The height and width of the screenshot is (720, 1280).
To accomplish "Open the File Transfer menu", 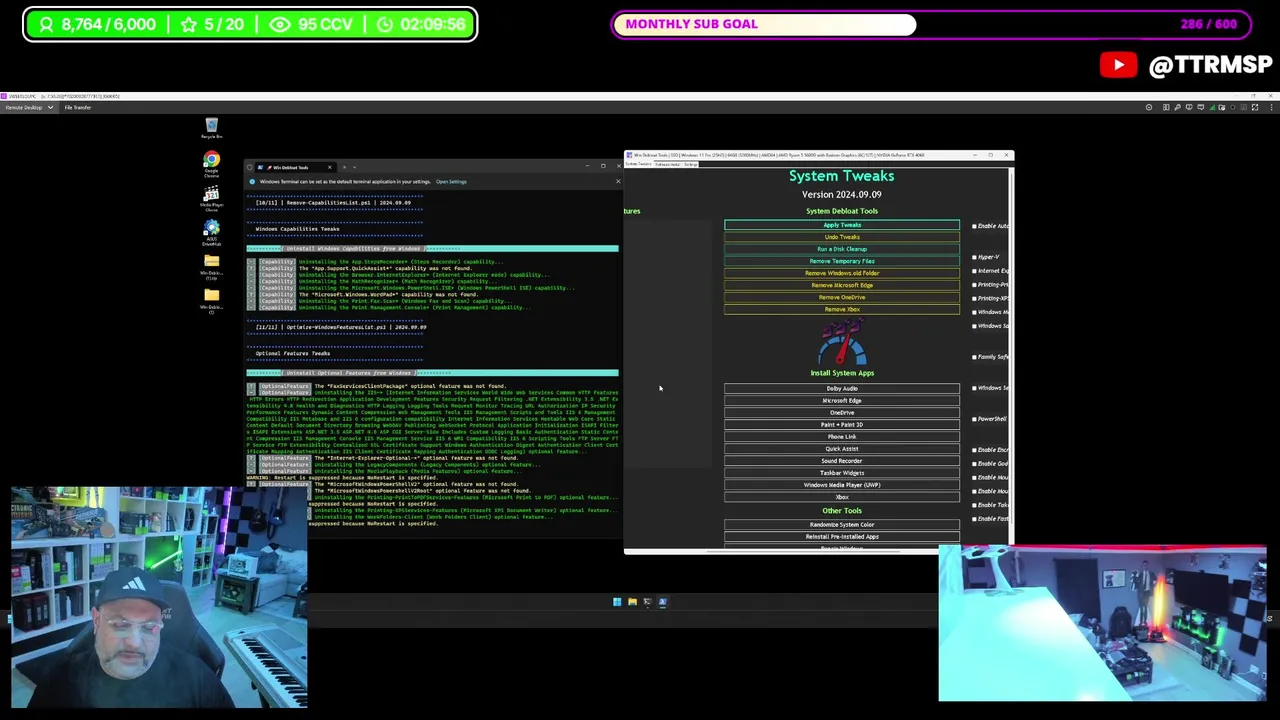I will click(78, 107).
